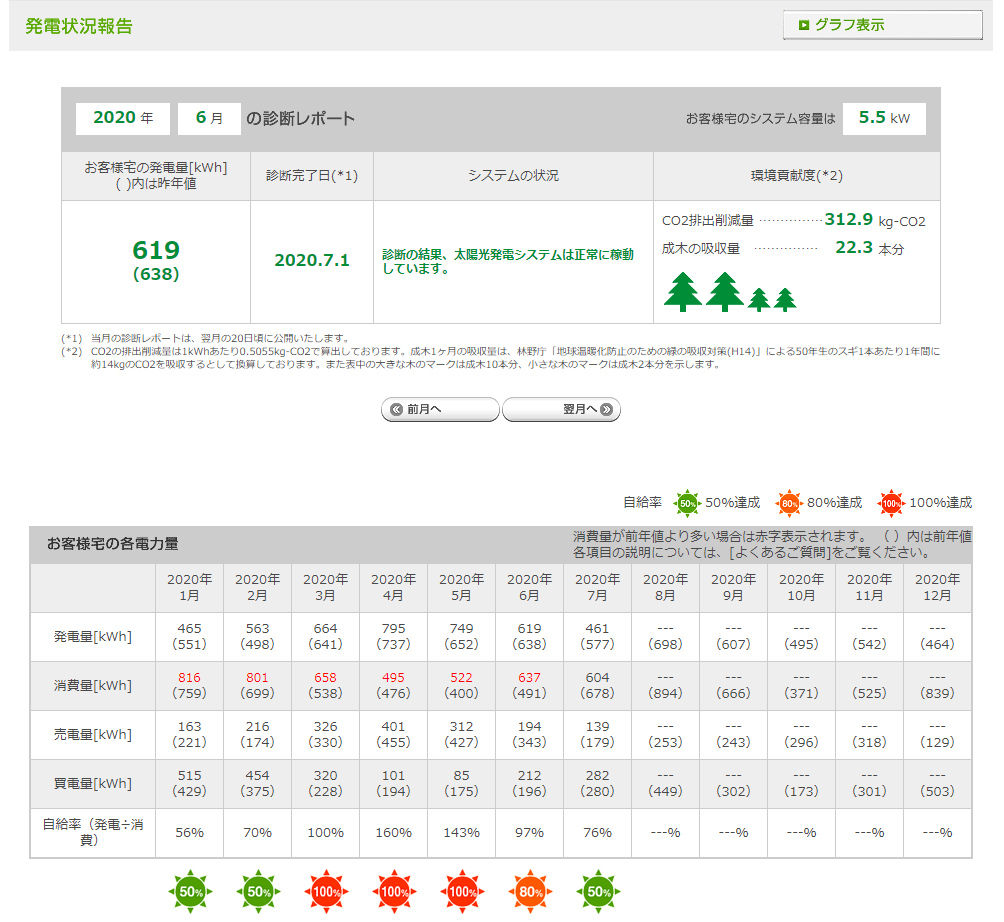The image size is (1004, 922).
Task: Click the green 50%達成 legend icon
Action: point(687,503)
